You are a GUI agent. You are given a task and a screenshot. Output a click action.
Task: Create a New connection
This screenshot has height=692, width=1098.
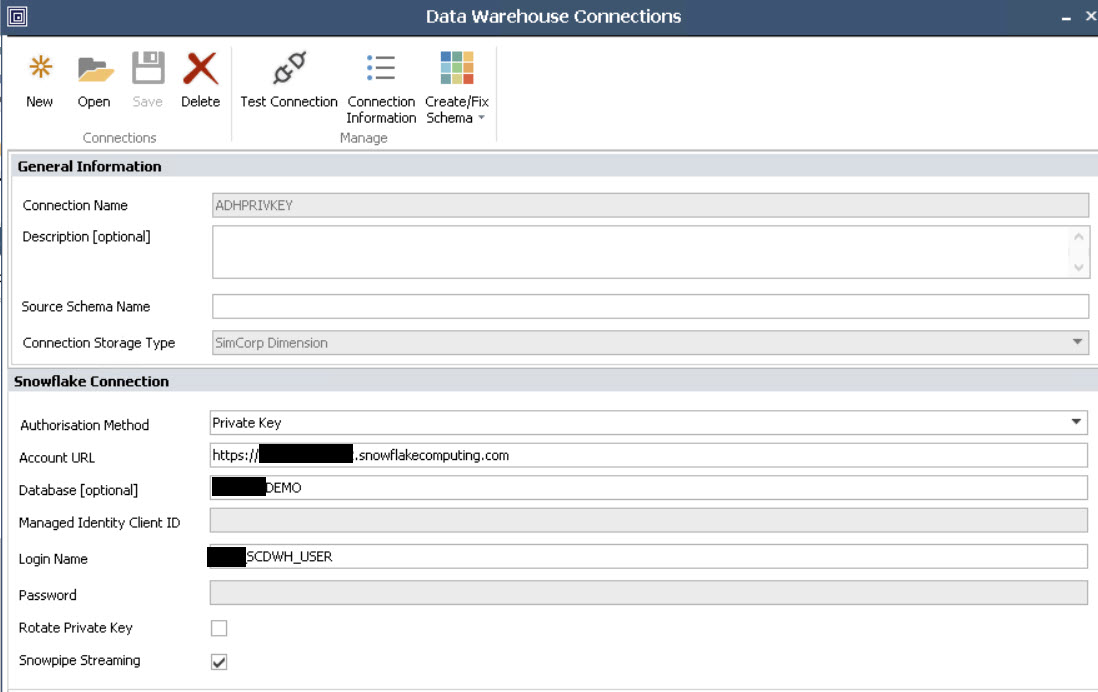(40, 80)
